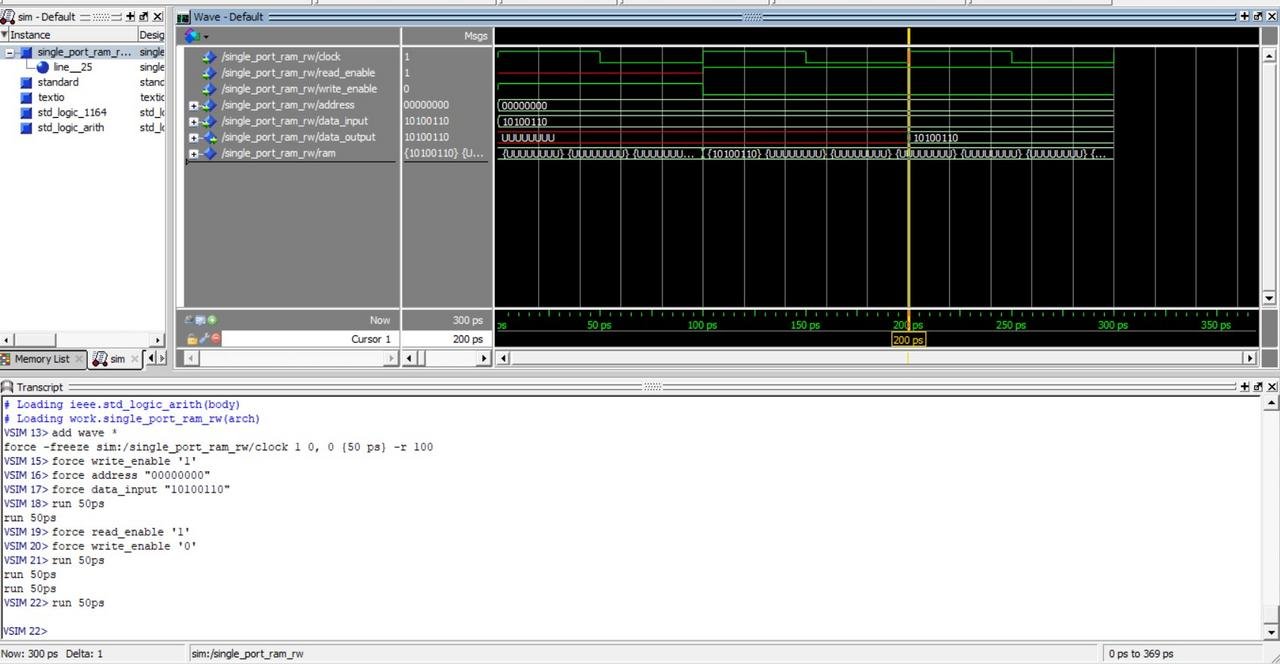Expand the ram signal in the Wave window
Screen dimensions: 1280x664
click(x=194, y=153)
